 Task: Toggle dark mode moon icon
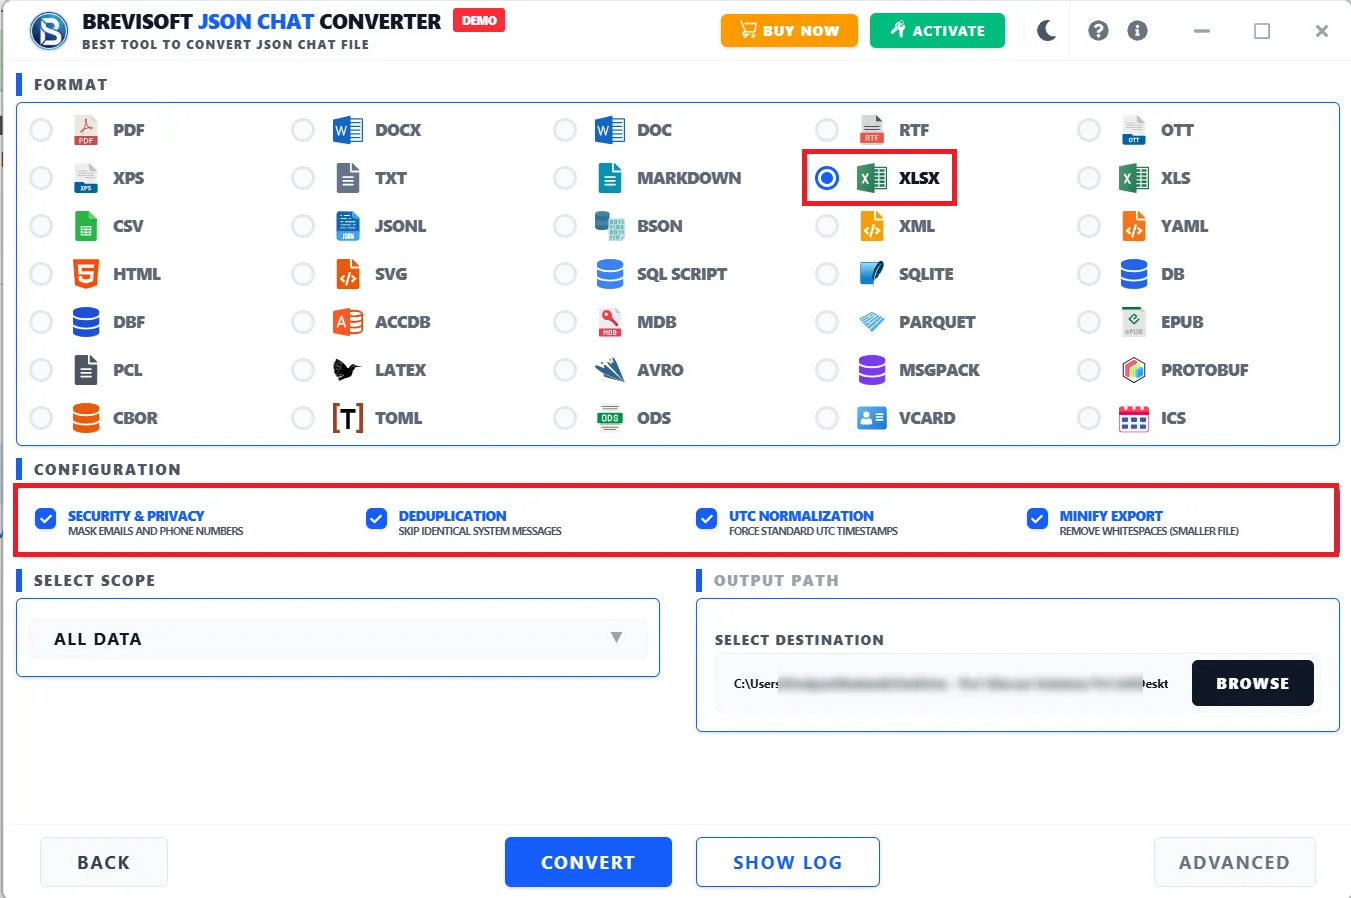click(x=1047, y=31)
